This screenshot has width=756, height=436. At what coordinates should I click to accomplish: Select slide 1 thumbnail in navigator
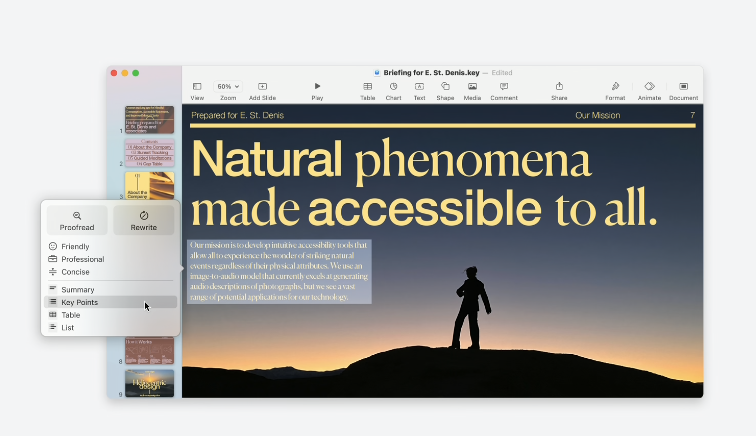[x=149, y=119]
